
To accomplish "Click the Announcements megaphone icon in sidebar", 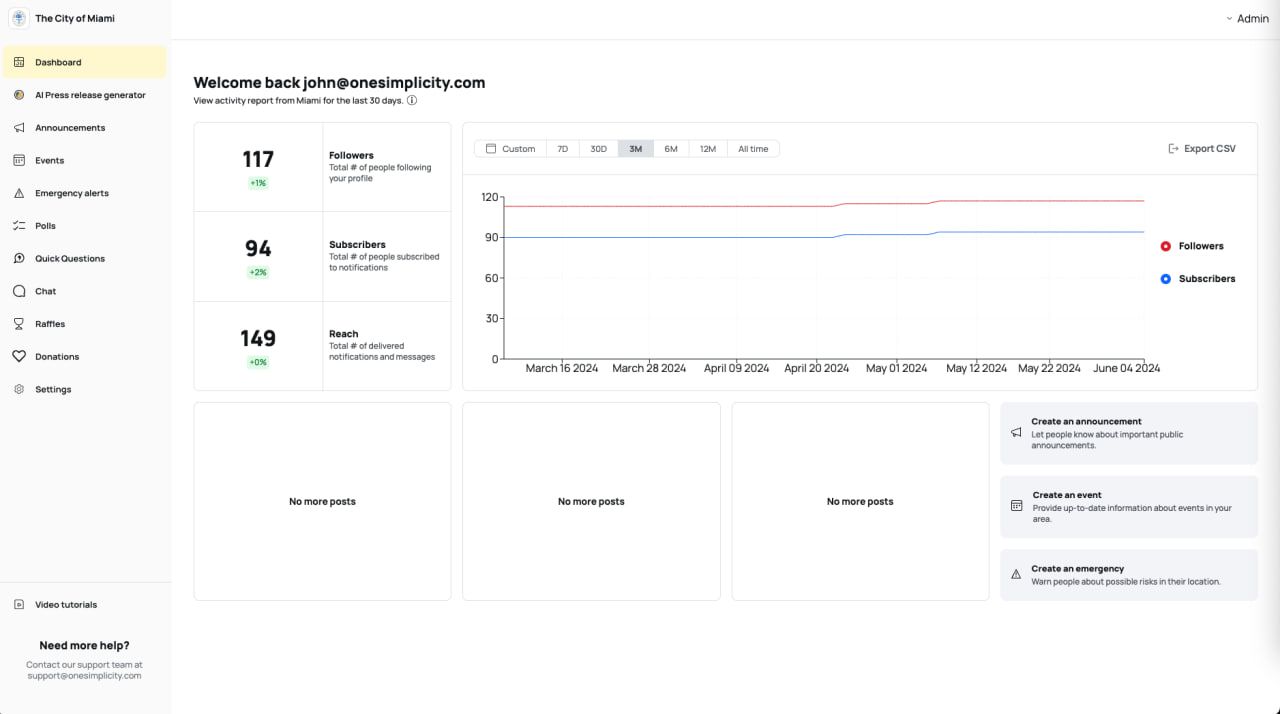I will pos(19,128).
